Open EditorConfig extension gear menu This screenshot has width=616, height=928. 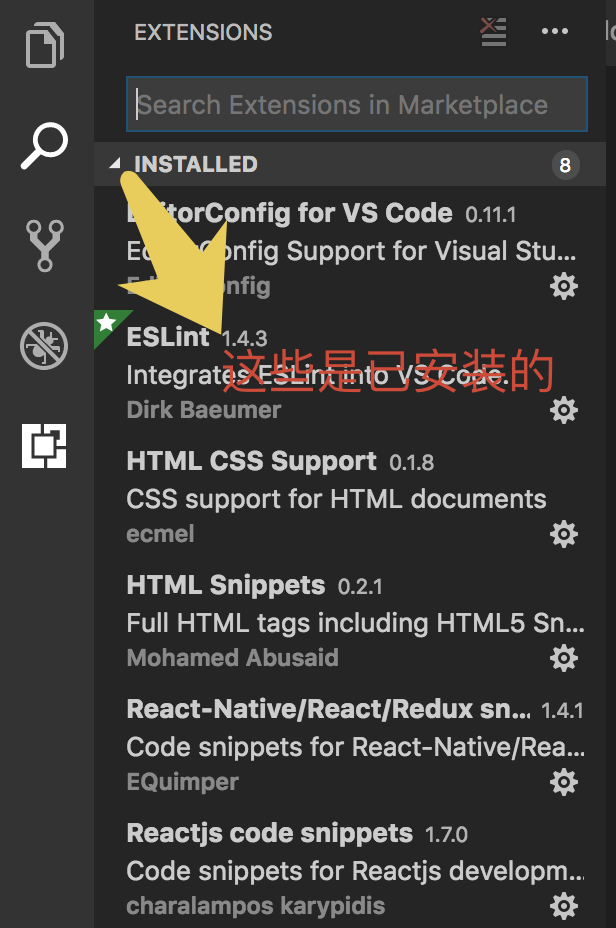coord(563,286)
